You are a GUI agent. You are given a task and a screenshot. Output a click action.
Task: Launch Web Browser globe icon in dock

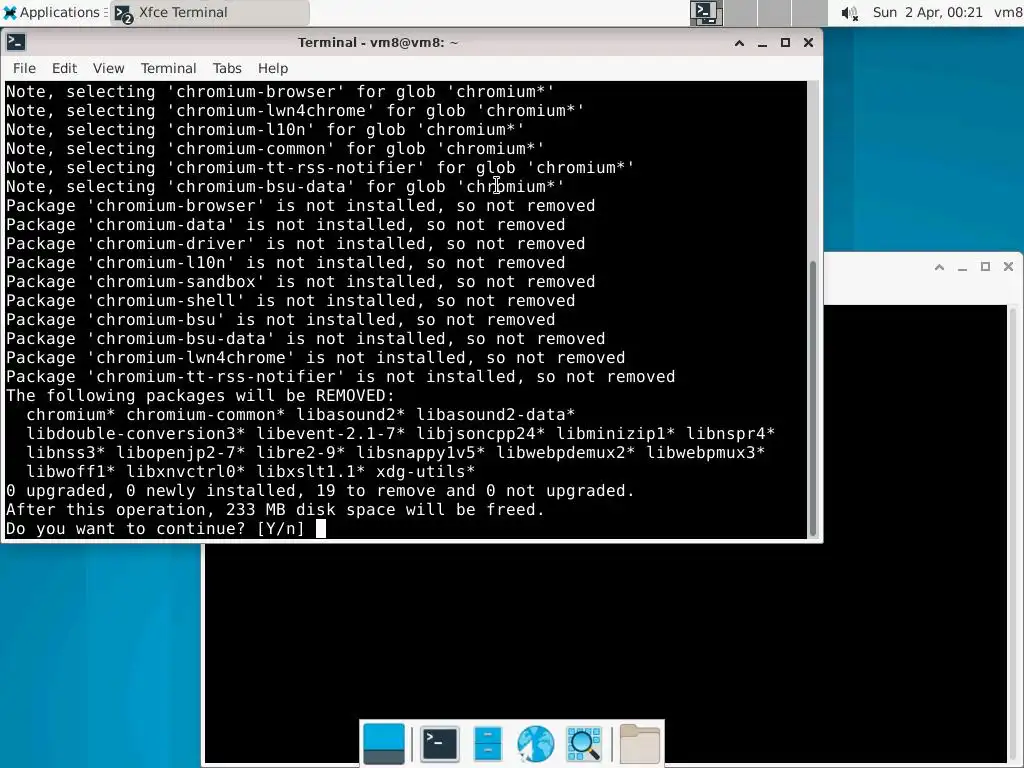coord(535,743)
